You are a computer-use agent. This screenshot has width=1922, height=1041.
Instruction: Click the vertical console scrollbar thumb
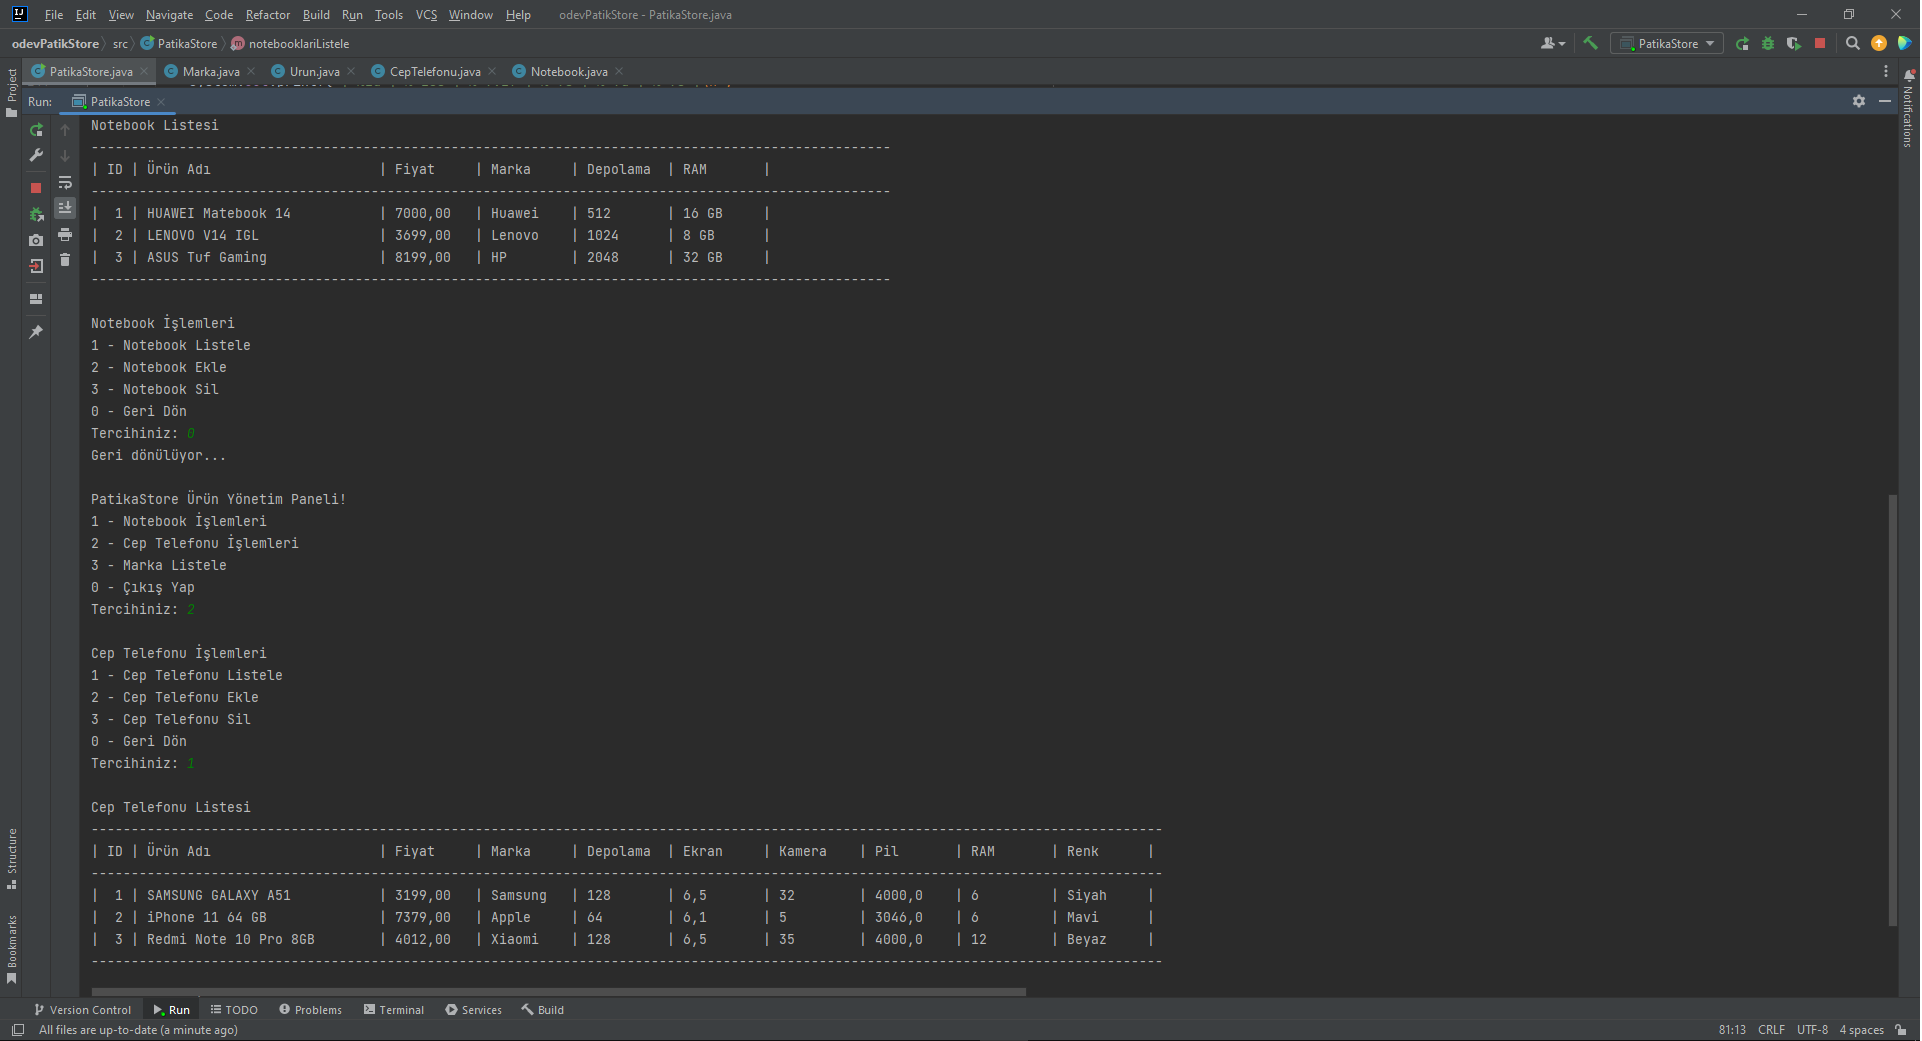pyautogui.click(x=1892, y=710)
